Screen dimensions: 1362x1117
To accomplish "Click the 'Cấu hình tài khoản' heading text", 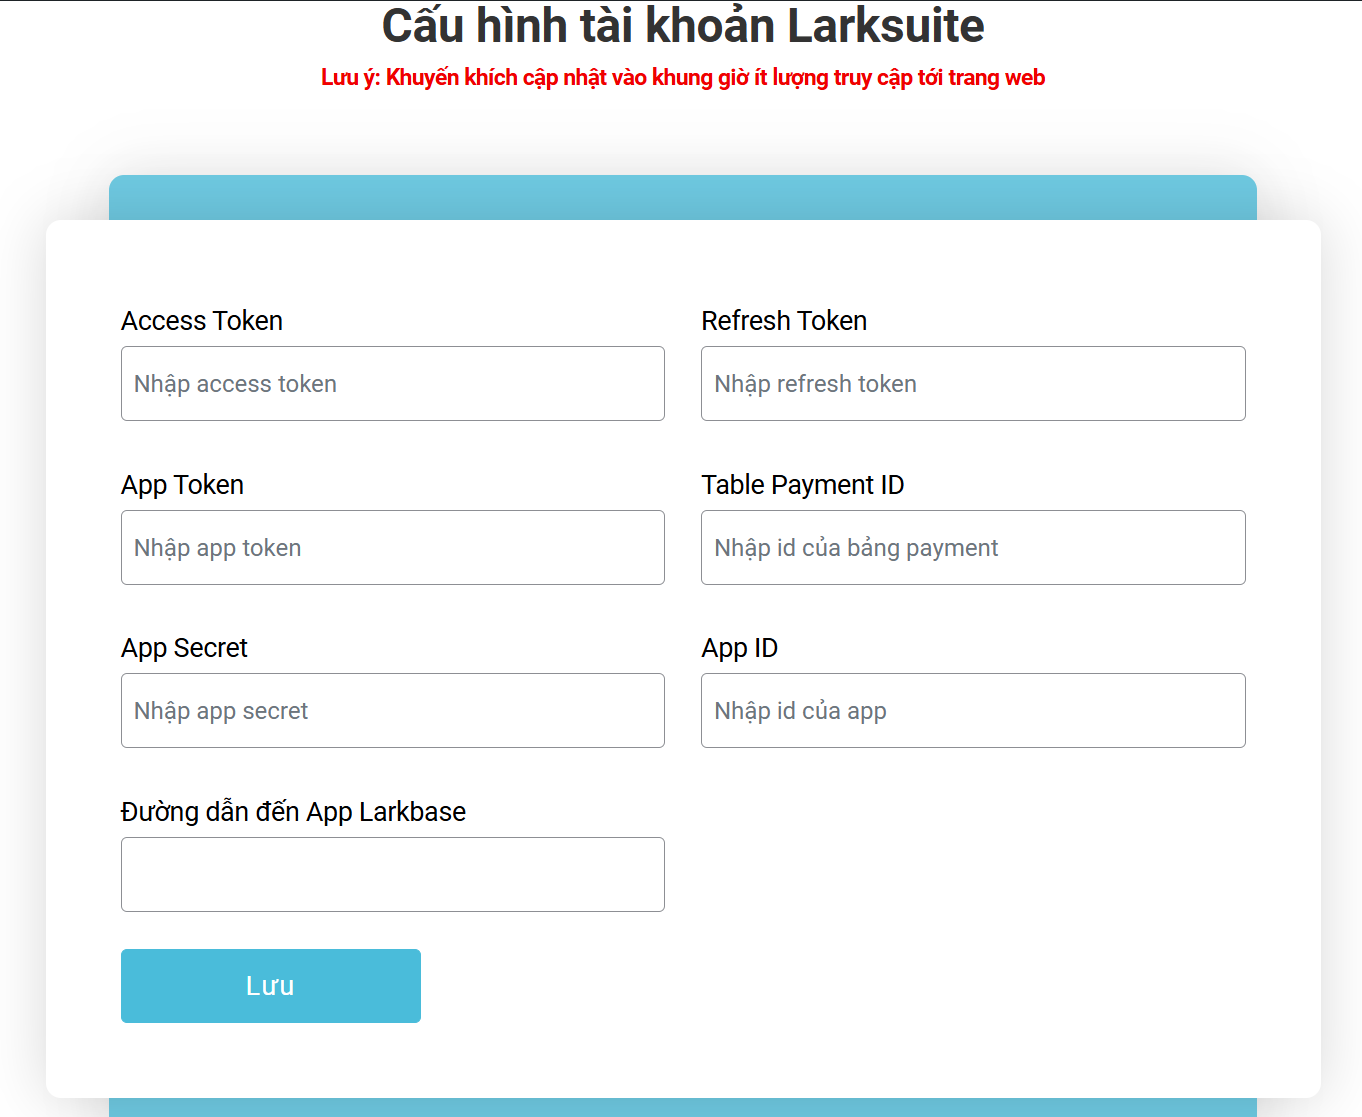I will [x=580, y=27].
